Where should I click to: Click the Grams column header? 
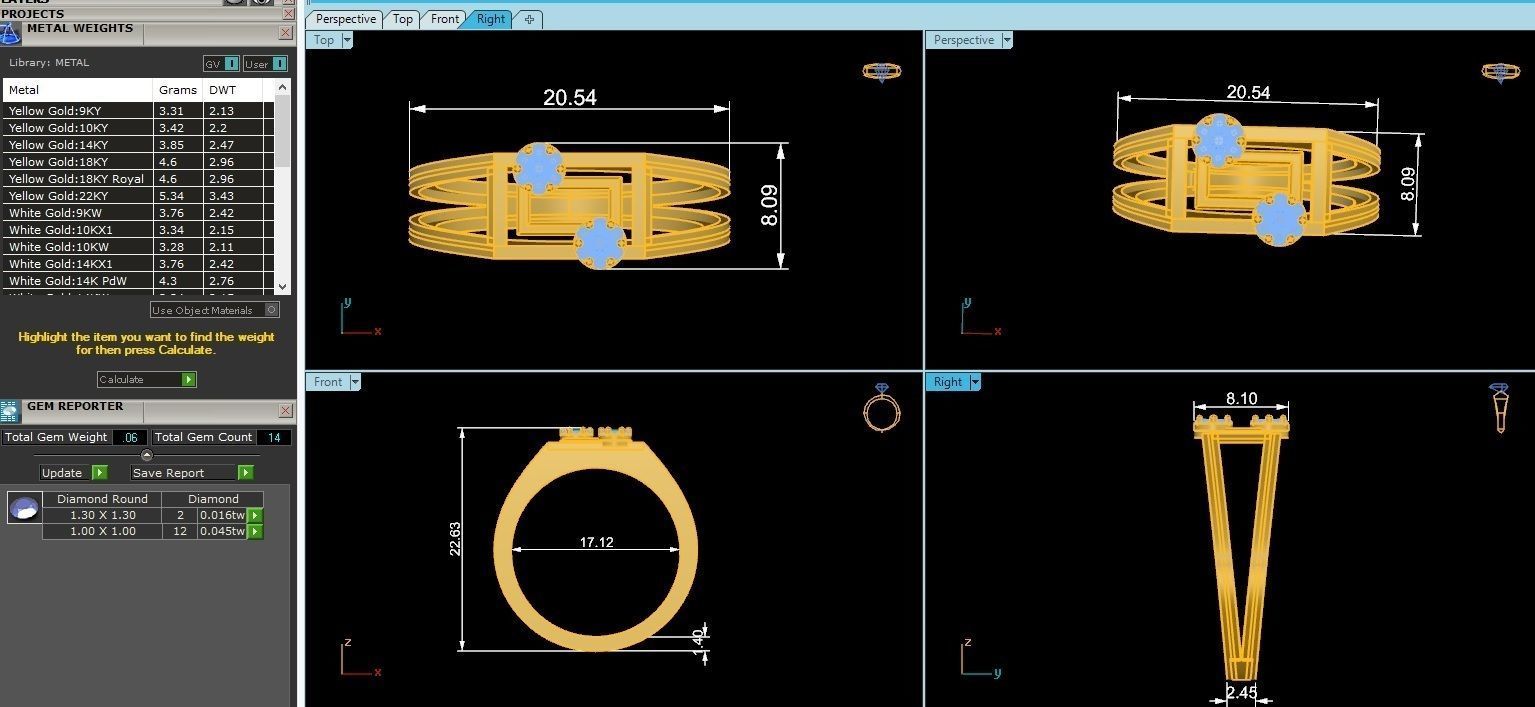pyautogui.click(x=179, y=90)
